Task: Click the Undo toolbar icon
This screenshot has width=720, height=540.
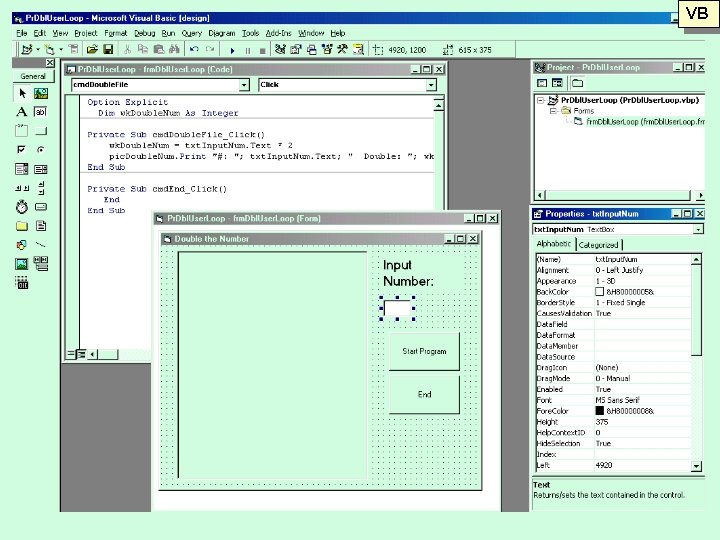Action: tap(194, 49)
